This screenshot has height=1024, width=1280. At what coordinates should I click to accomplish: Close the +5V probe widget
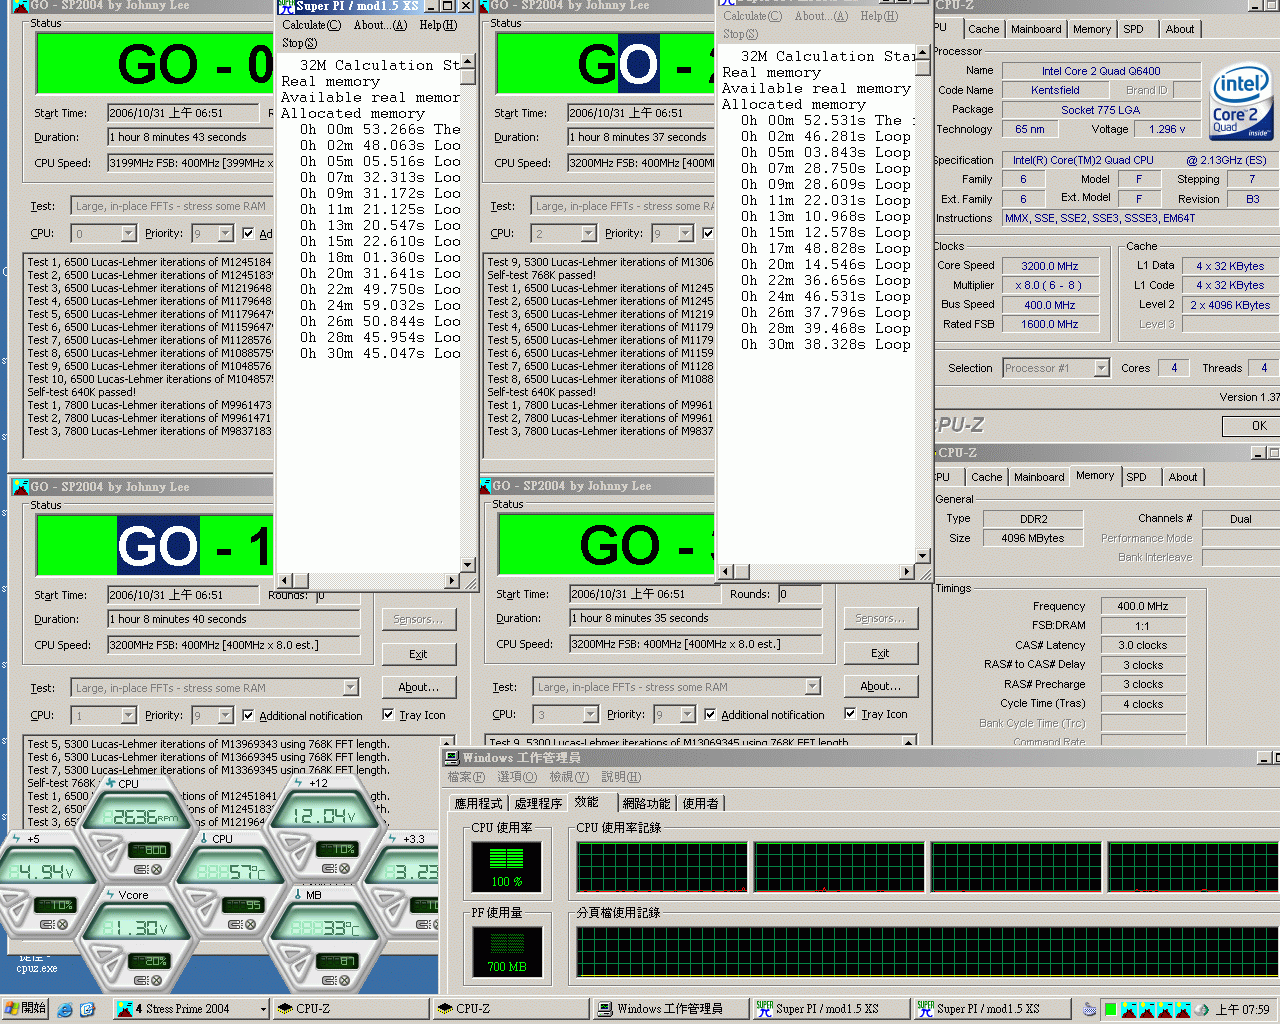(61, 924)
